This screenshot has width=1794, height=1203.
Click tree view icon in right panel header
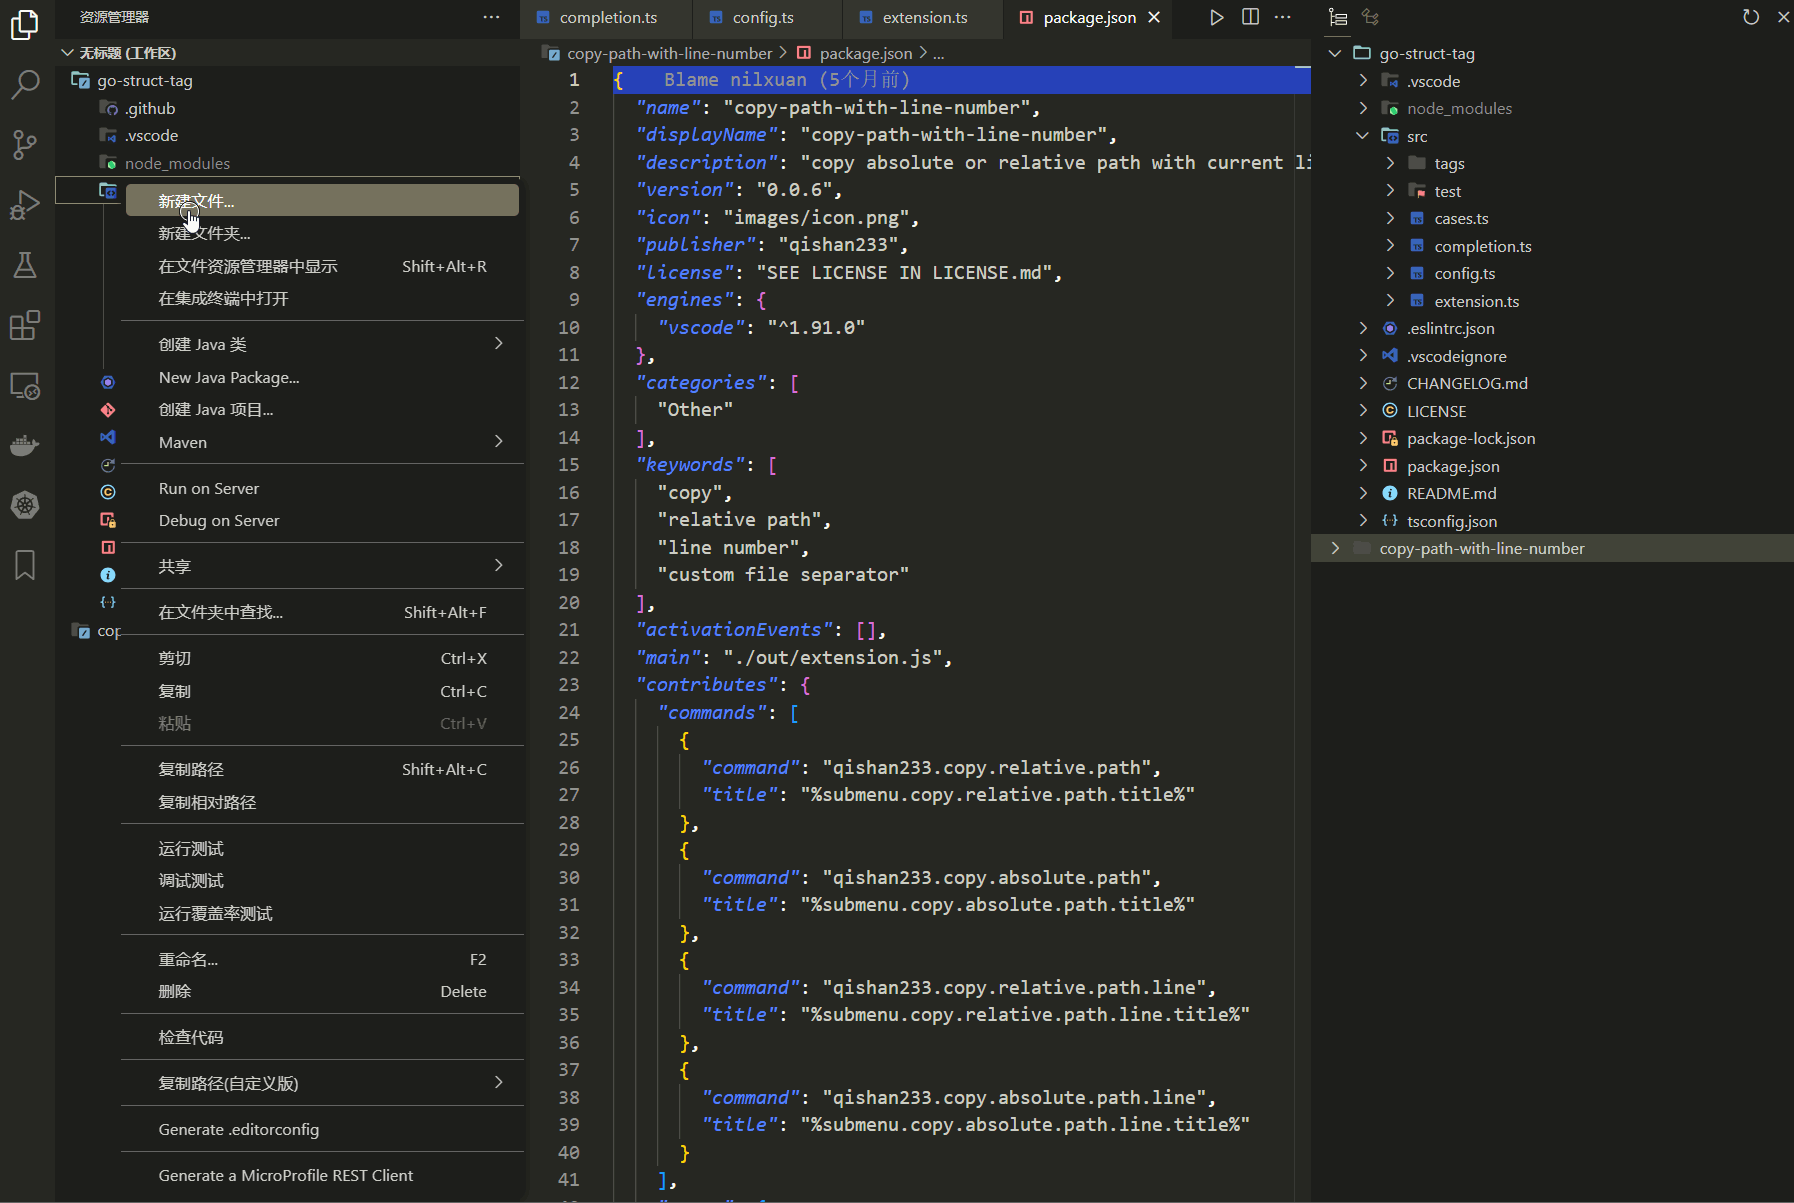click(1338, 17)
